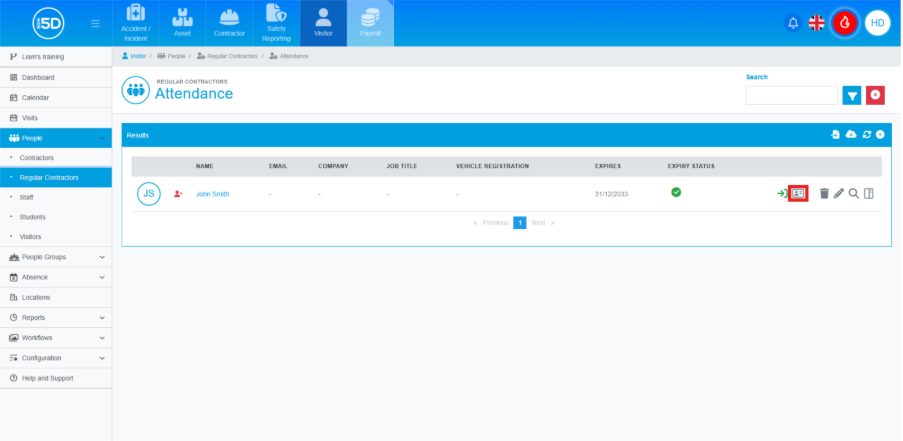Viewport: 903px width, 441px height.
Task: Open the Payroll module tab
Action: point(370,24)
